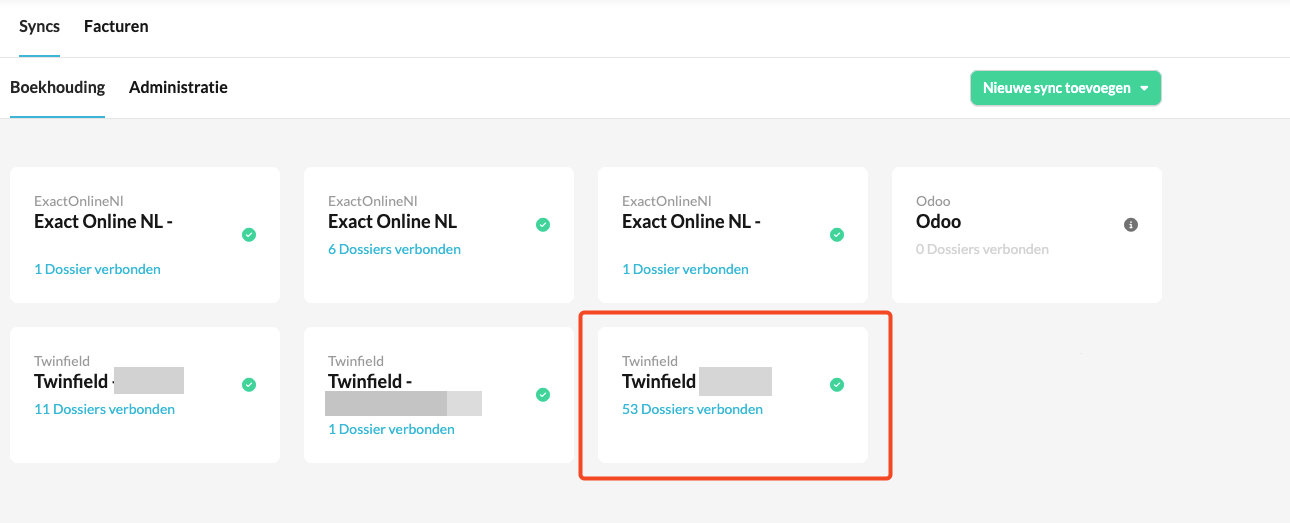Viewport: 1290px width, 523px height.
Task: Select the bold Odoo card title
Action: [x=938, y=221]
